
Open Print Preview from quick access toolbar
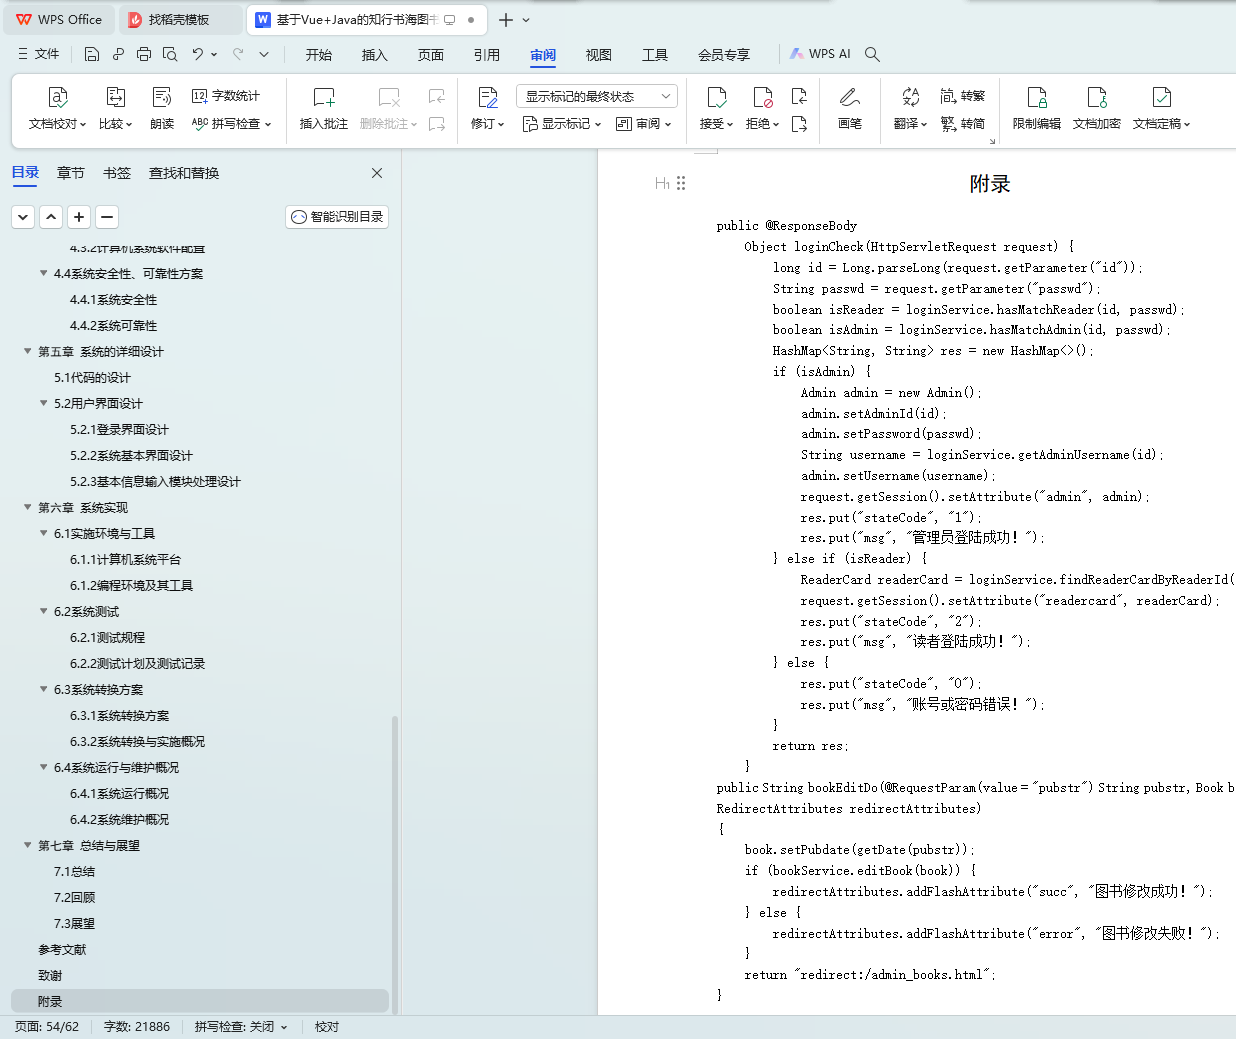click(x=170, y=54)
